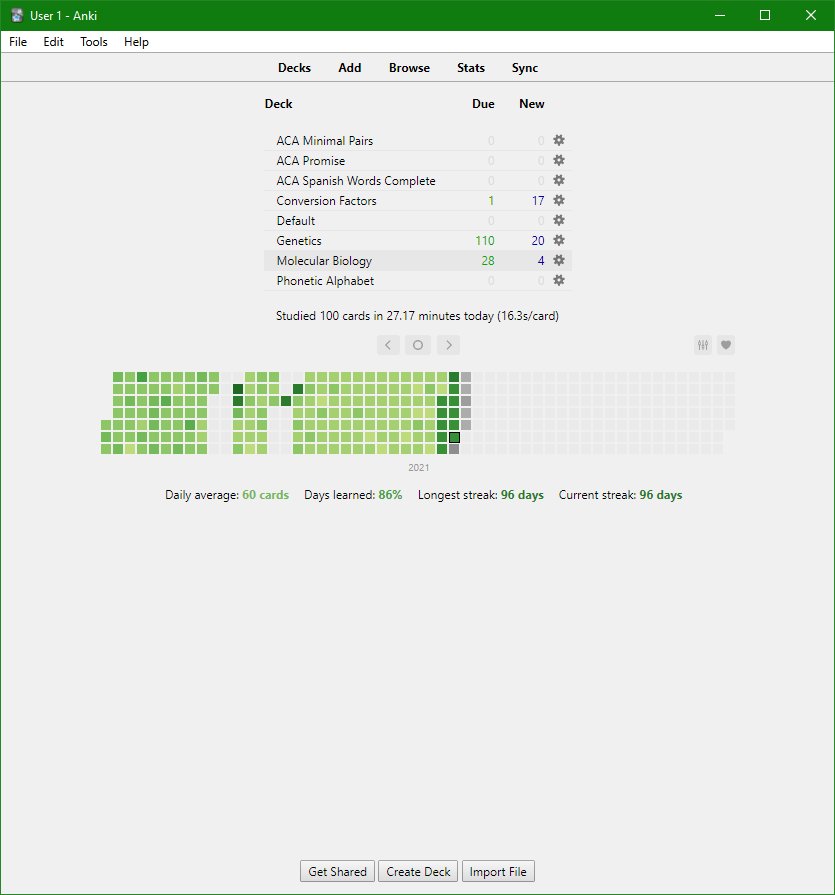Click the Sync link in top bar
Viewport: 835px width, 895px height.
525,68
